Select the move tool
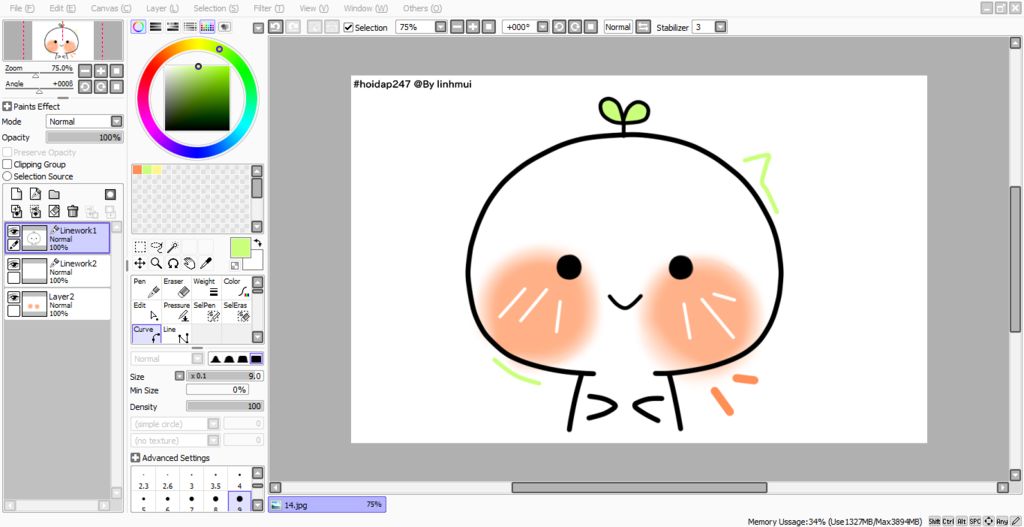The height and width of the screenshot is (527, 1024). [x=140, y=263]
